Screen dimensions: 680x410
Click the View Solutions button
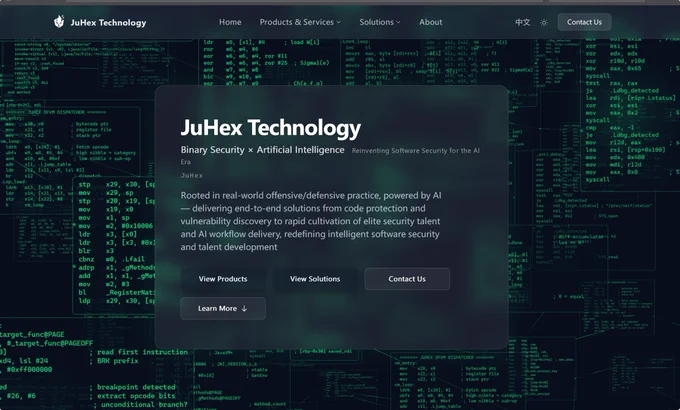[315, 279]
